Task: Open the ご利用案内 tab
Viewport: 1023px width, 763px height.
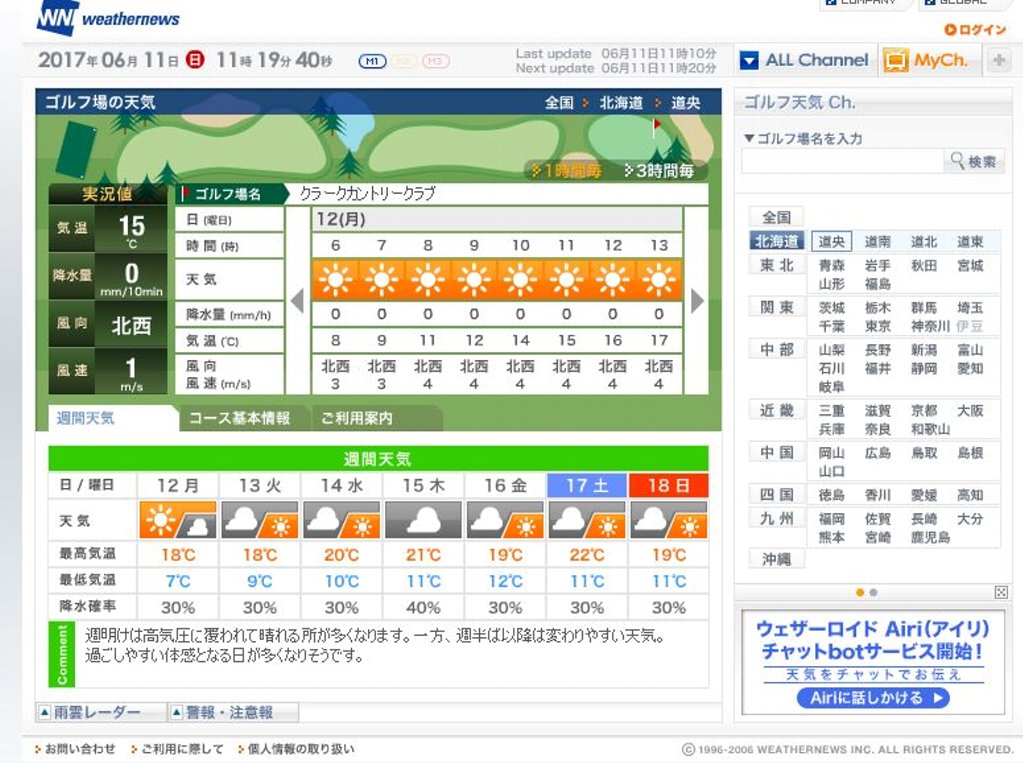Action: (x=377, y=418)
